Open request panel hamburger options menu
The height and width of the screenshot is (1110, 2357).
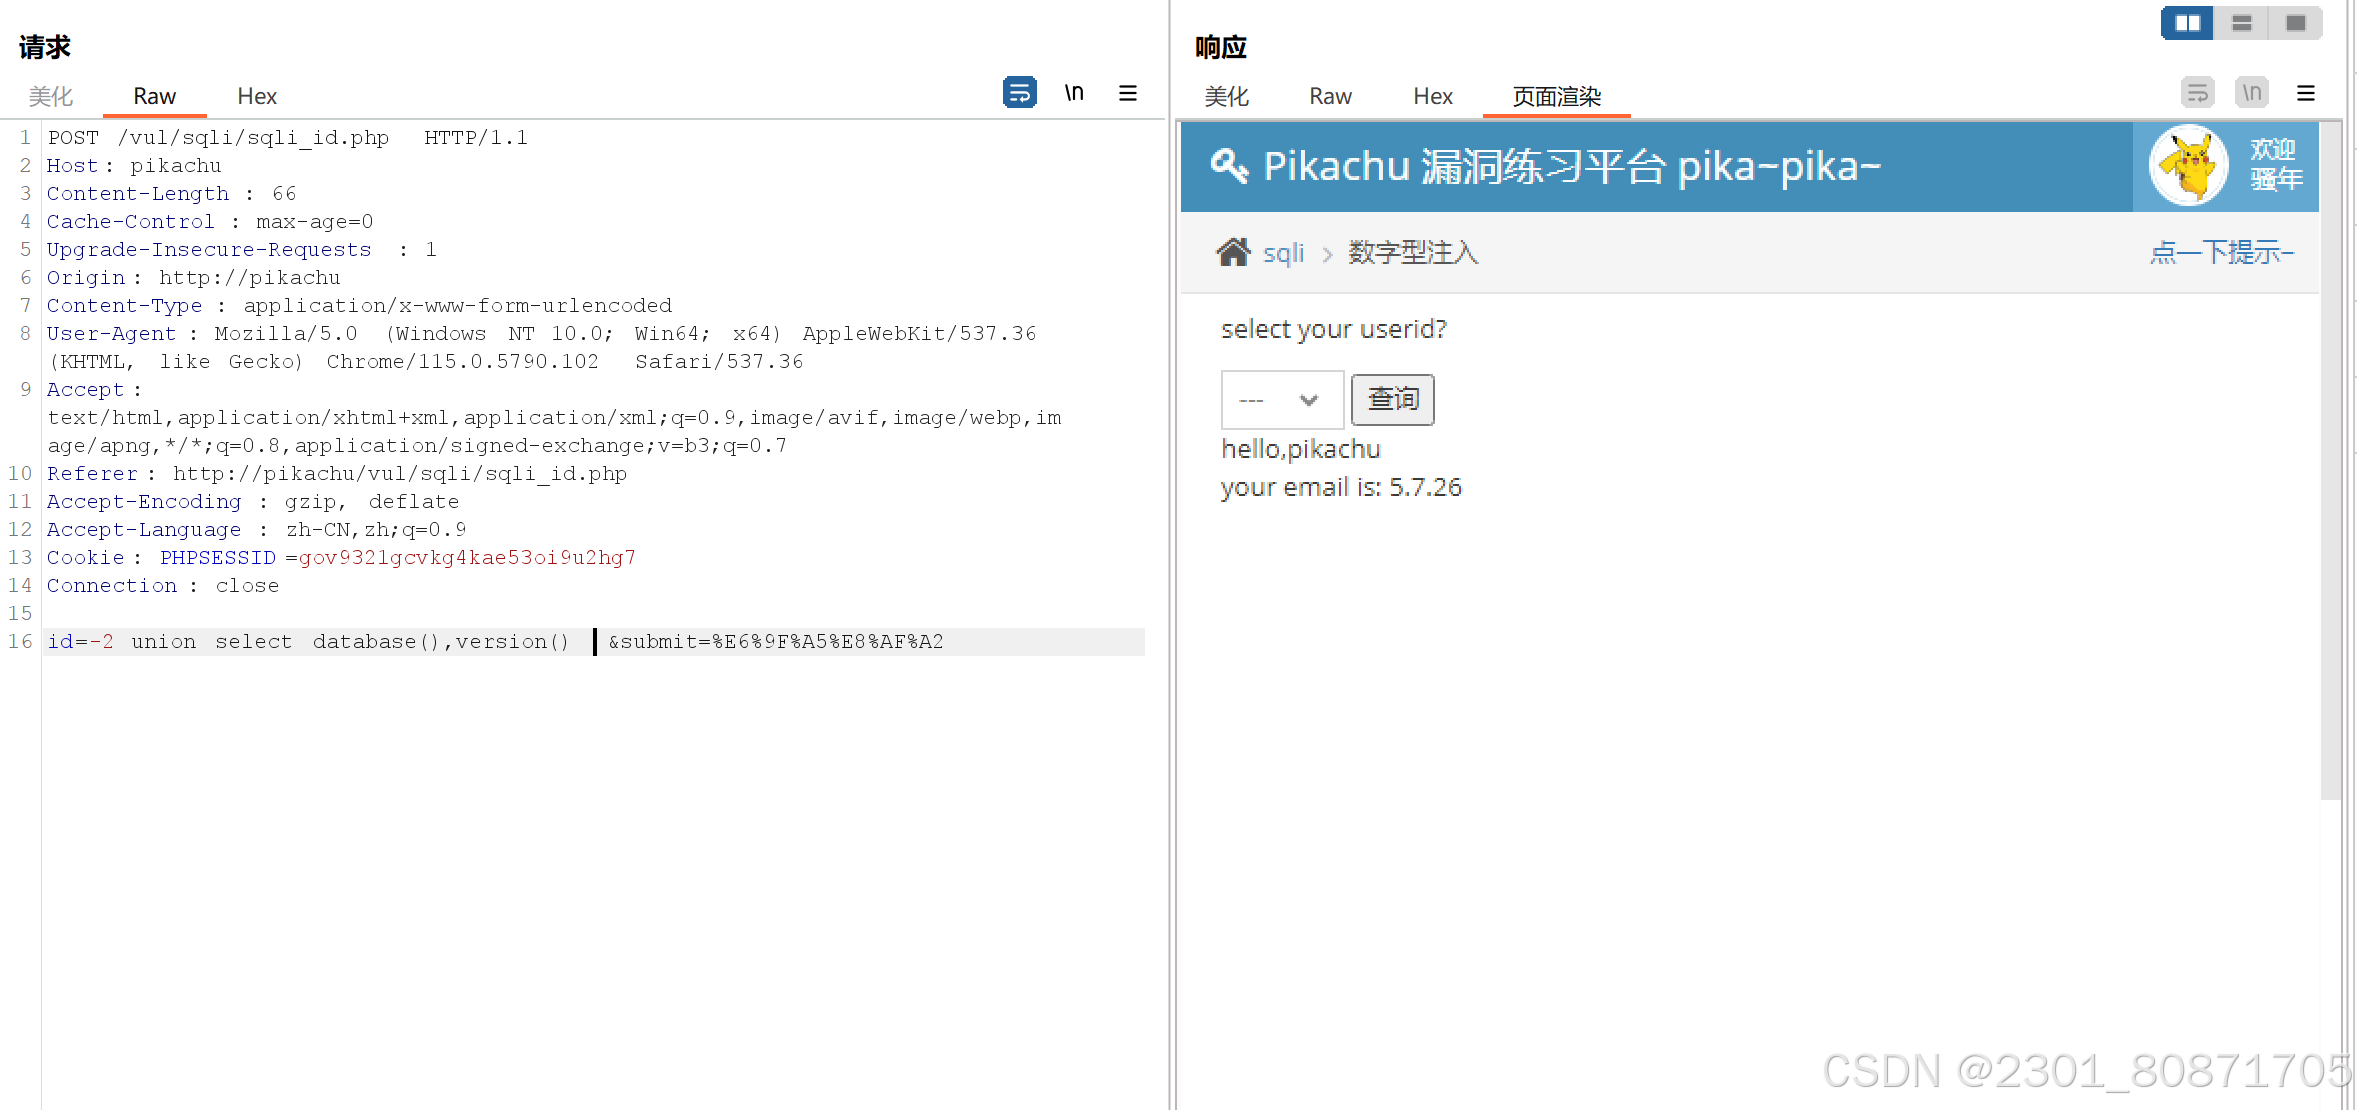[1127, 93]
